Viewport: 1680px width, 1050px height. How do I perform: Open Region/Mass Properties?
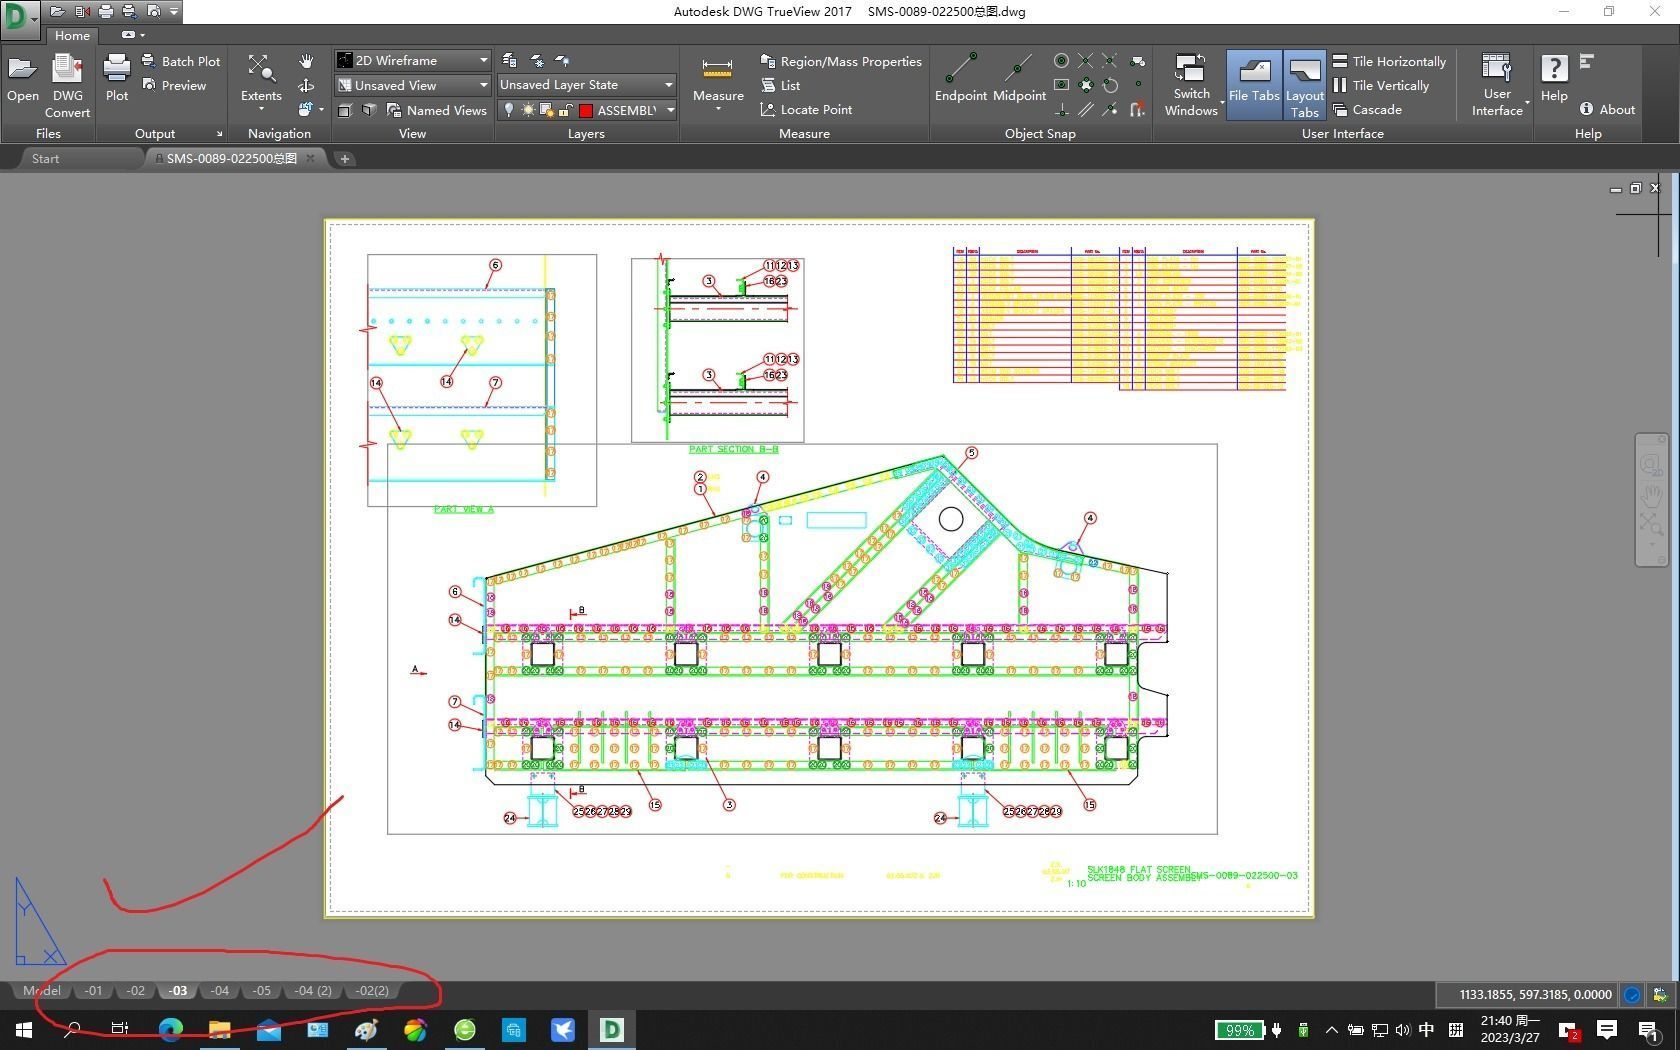point(841,61)
